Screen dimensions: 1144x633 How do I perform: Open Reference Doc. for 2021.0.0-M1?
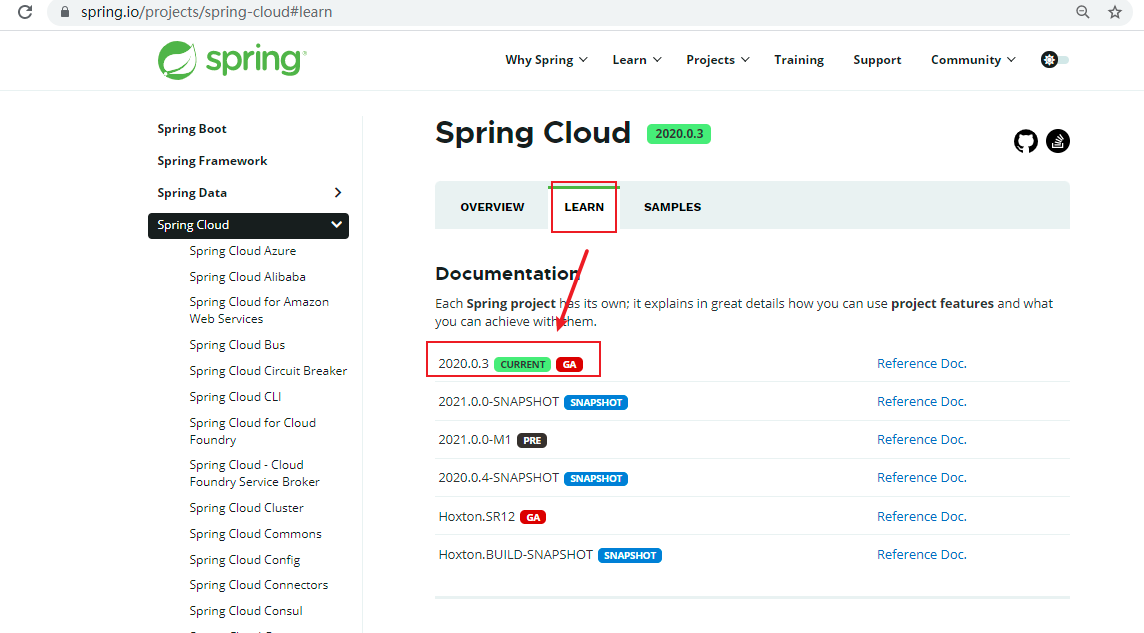pos(921,439)
